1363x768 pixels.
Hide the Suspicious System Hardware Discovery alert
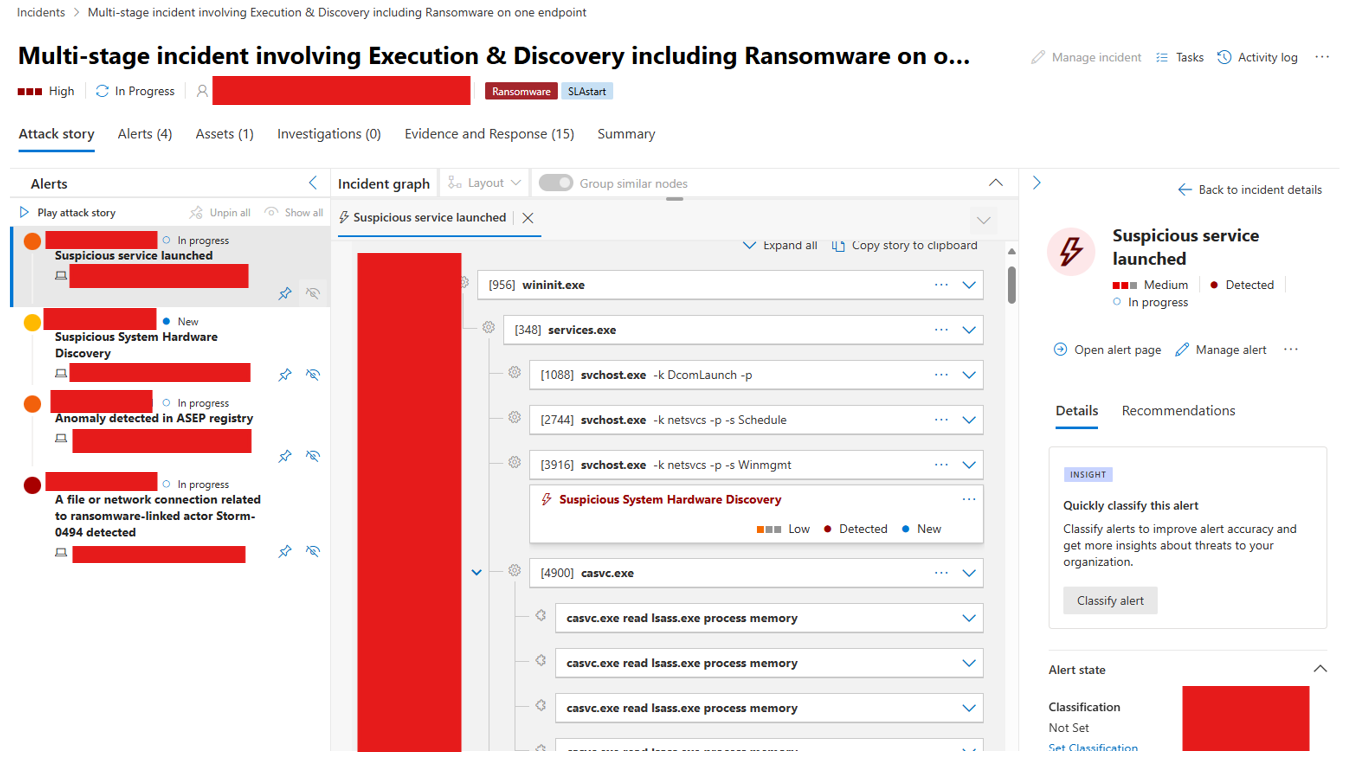(313, 375)
